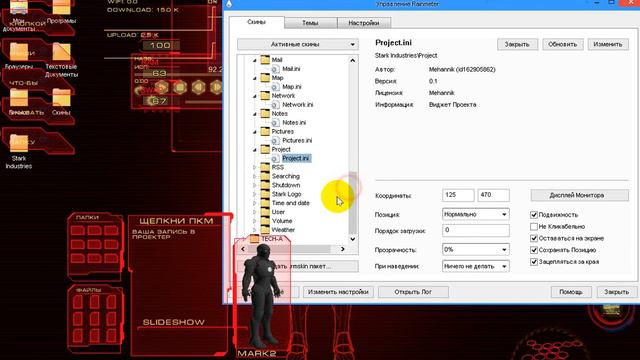Viewport: 640px width, 360px height.
Task: Enable the Не Кликабельно checkbox
Action: (534, 227)
